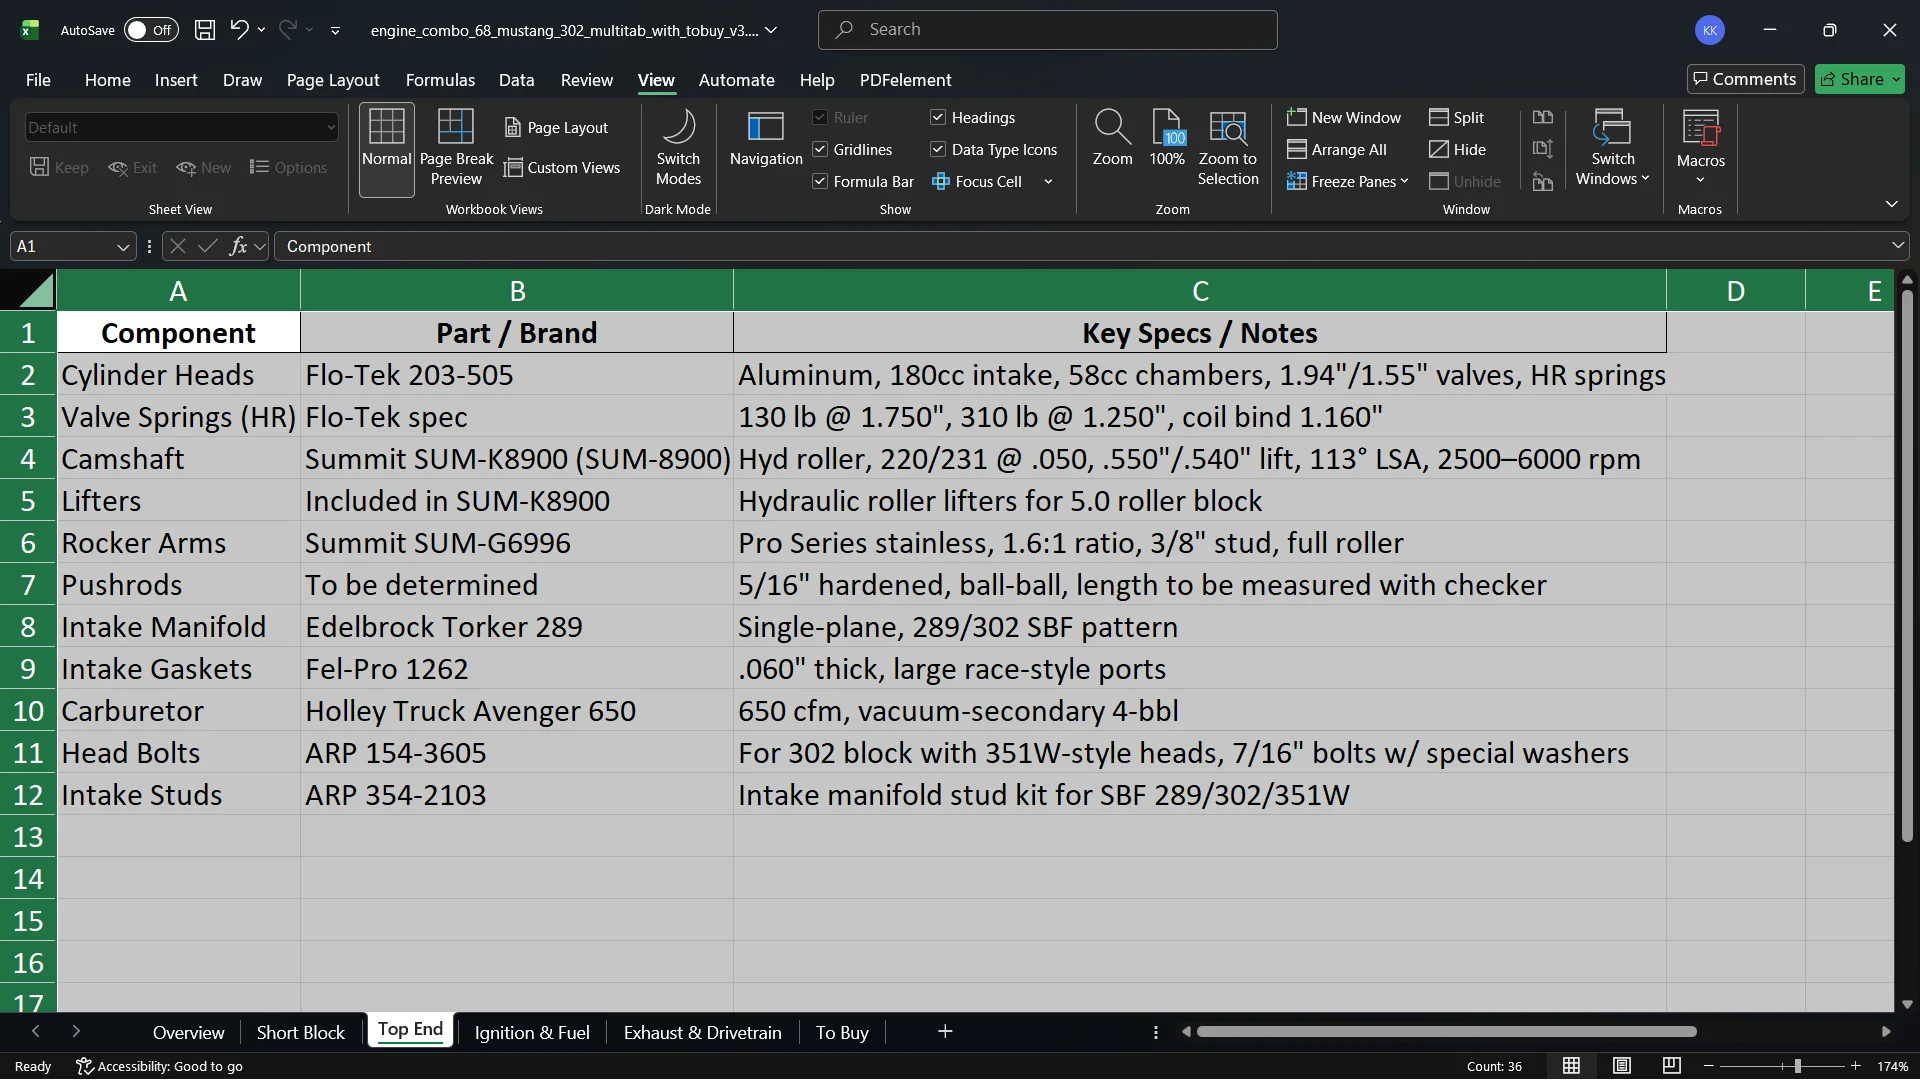Open the Name Box dropdown arrow
Viewport: 1920px width, 1080px height.
(x=123, y=247)
